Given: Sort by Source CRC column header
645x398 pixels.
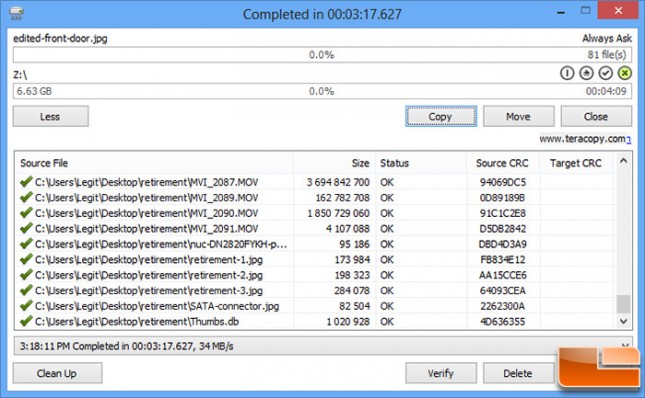Looking at the screenshot, I should click(503, 163).
